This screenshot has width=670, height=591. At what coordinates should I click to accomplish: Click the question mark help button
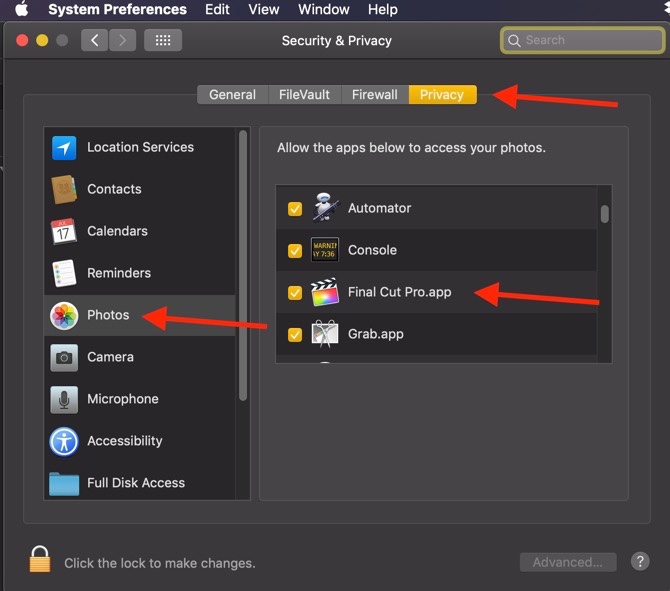[640, 561]
